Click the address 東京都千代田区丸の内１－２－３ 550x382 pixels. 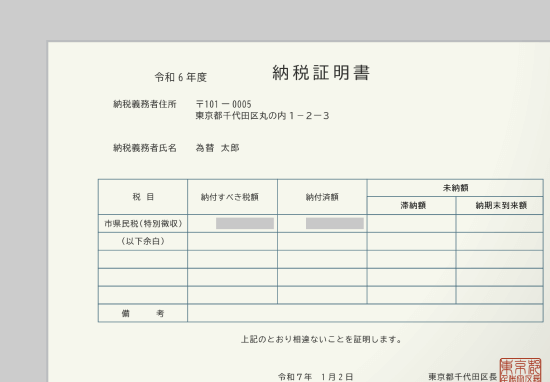(x=262, y=116)
